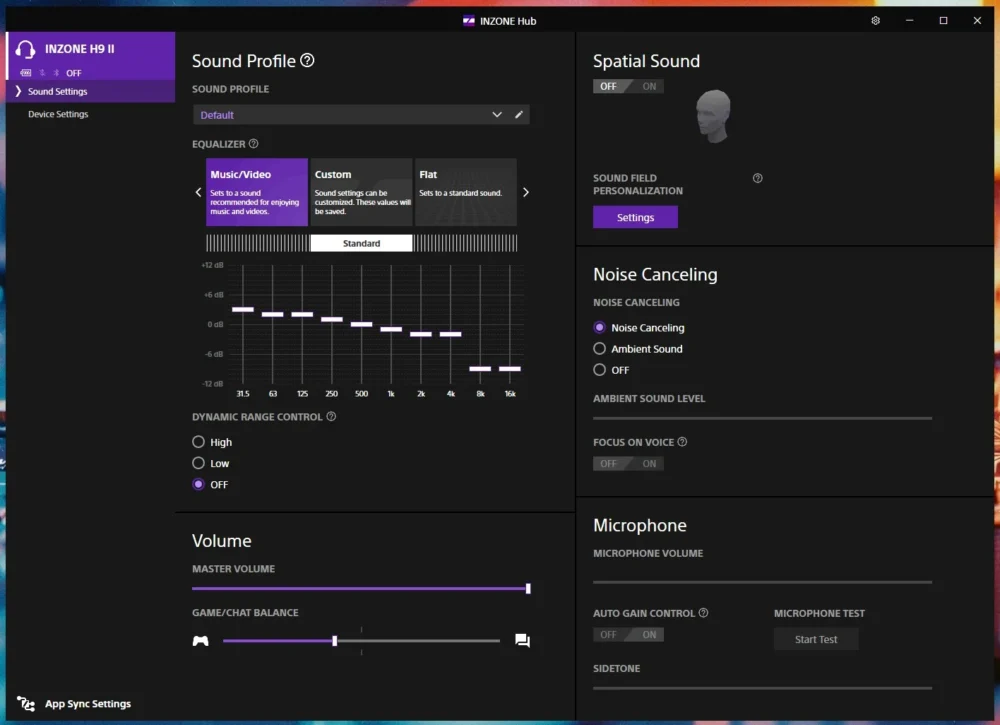Open App Sync Settings link
This screenshot has width=1000, height=725.
(x=88, y=703)
